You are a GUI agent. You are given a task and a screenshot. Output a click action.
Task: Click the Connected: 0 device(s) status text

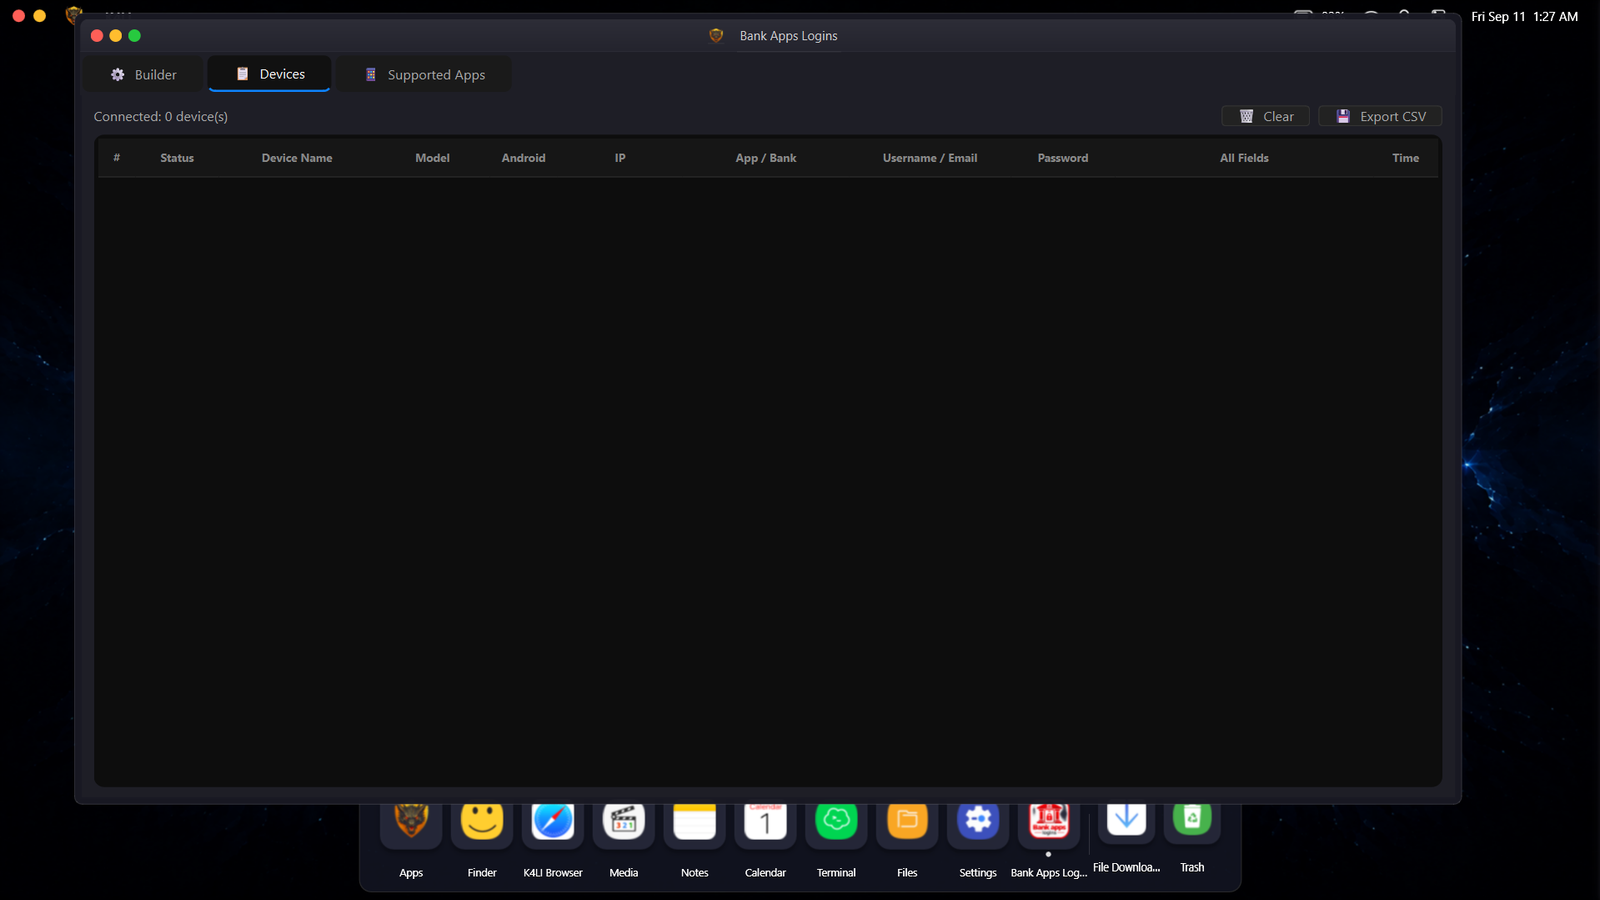click(x=161, y=117)
